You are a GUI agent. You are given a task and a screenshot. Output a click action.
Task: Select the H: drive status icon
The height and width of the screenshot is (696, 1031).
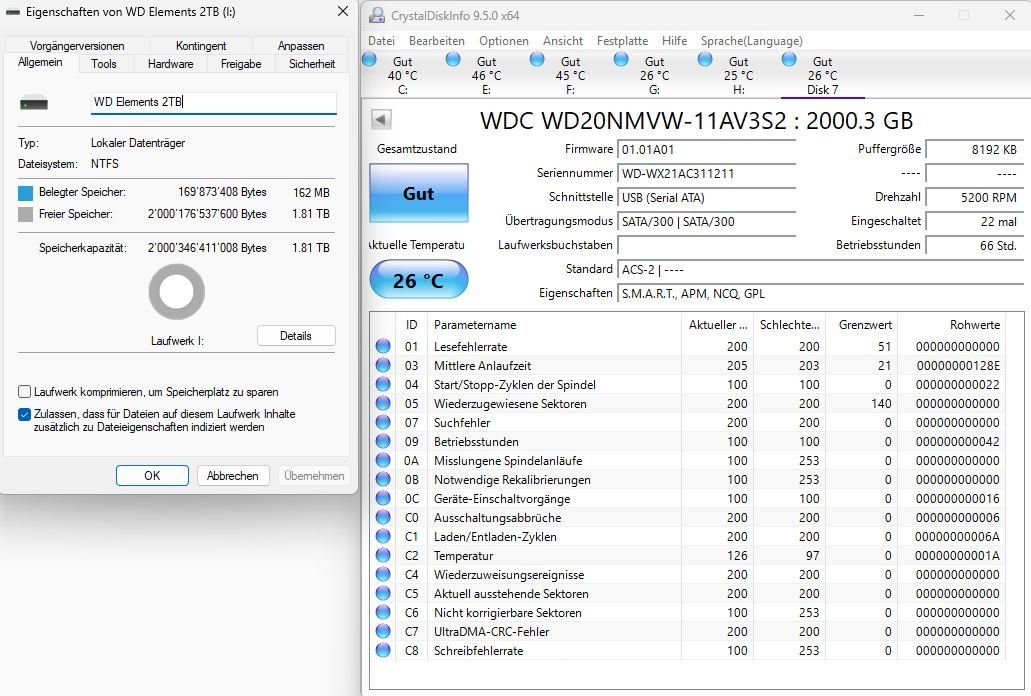click(x=705, y=60)
